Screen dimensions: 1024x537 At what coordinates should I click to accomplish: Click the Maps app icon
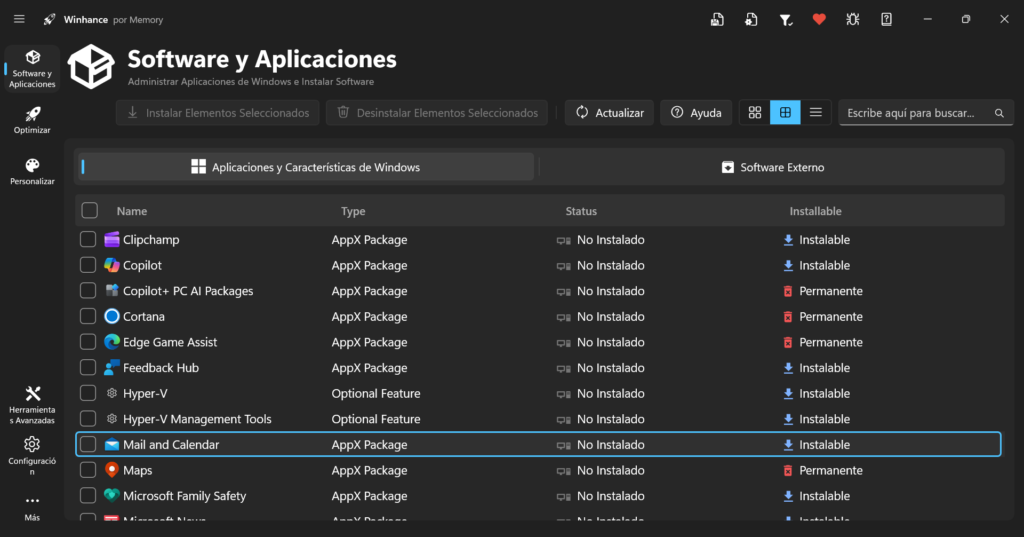click(x=112, y=470)
